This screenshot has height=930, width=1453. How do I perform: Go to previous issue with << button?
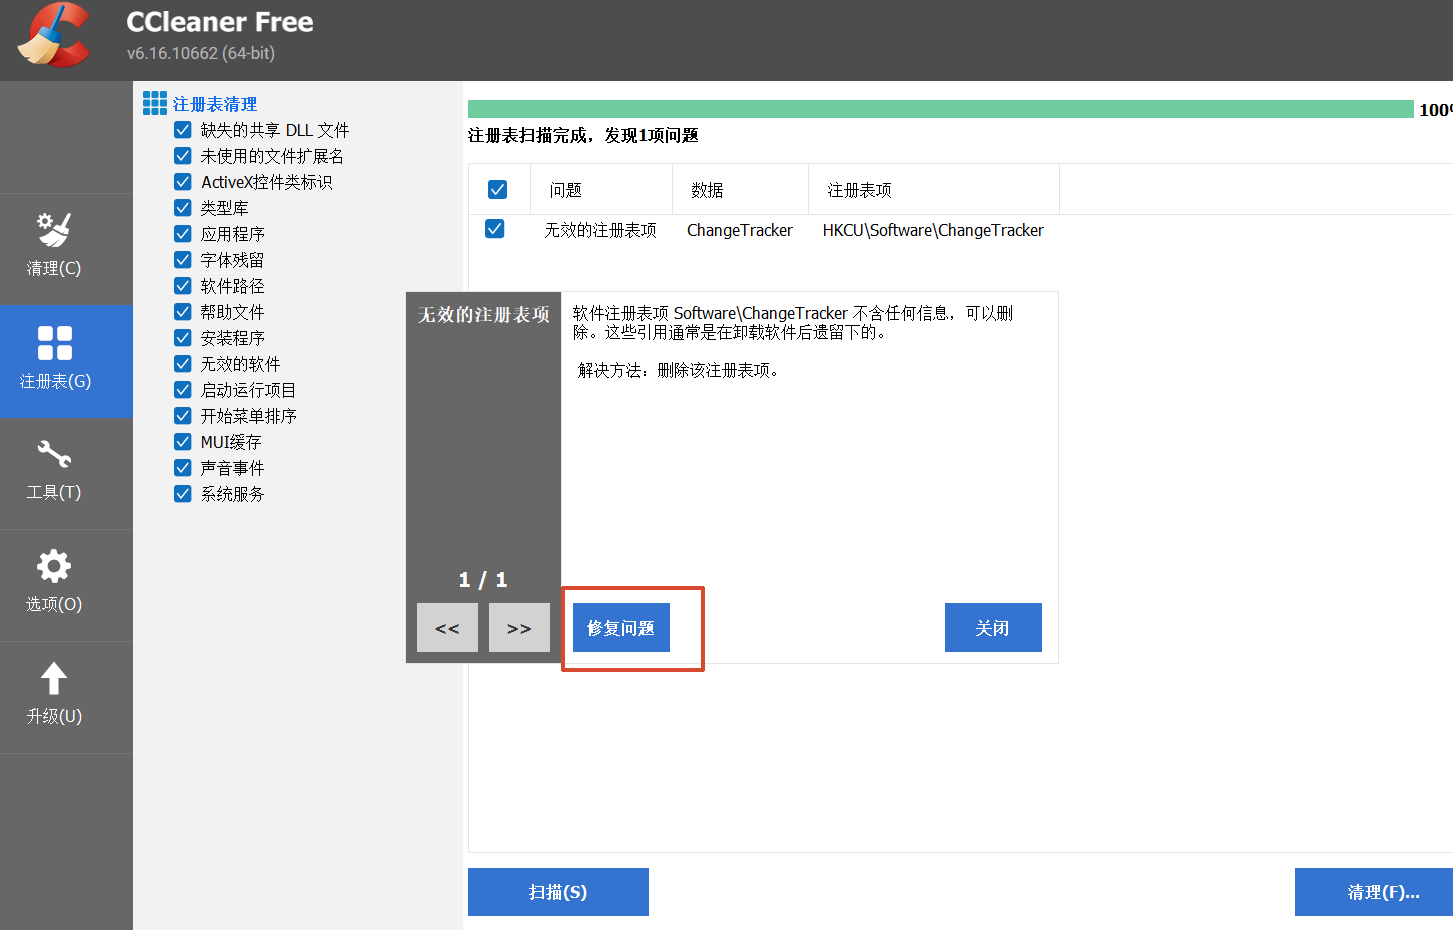click(447, 628)
